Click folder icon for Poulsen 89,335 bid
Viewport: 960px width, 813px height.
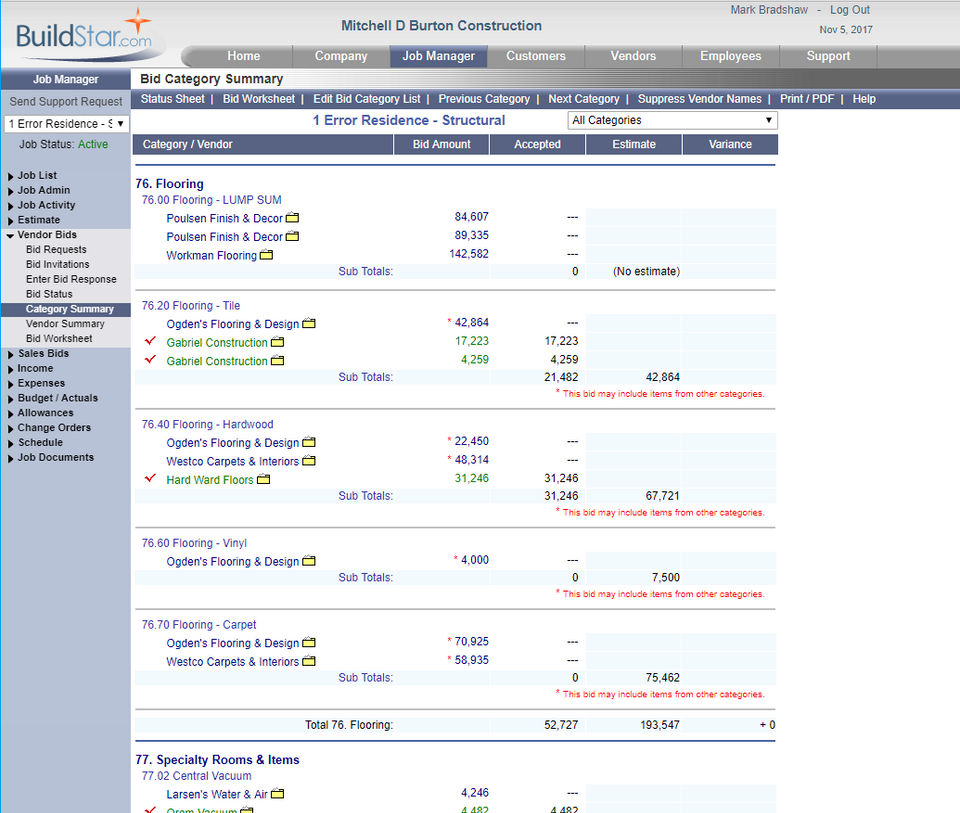[x=292, y=236]
